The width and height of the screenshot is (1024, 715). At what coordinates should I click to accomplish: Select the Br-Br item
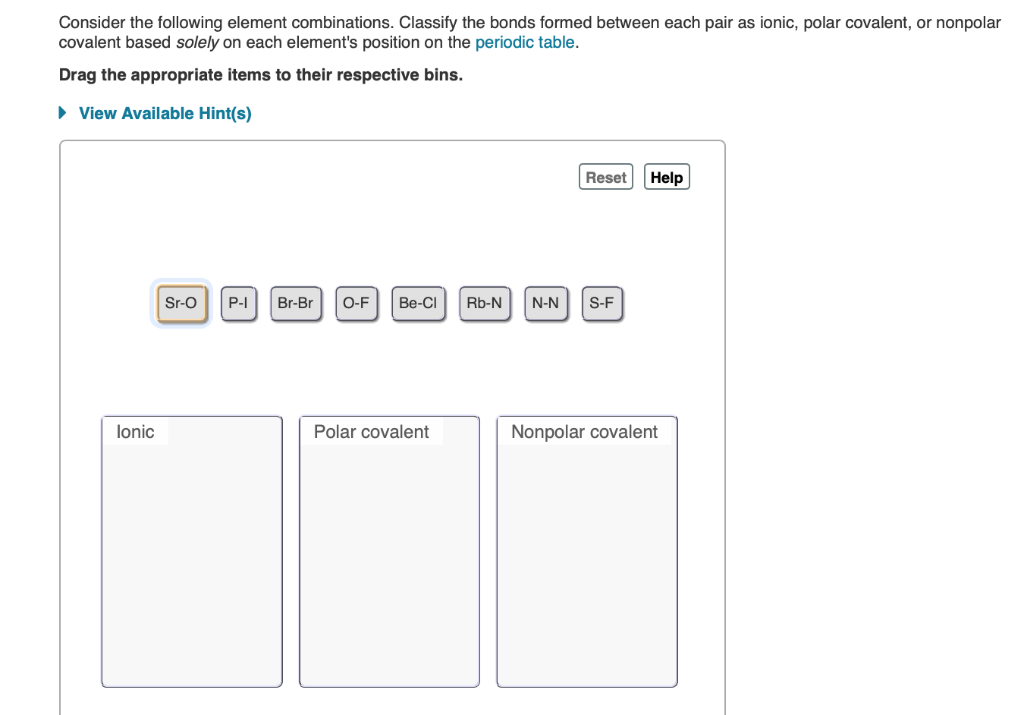296,303
